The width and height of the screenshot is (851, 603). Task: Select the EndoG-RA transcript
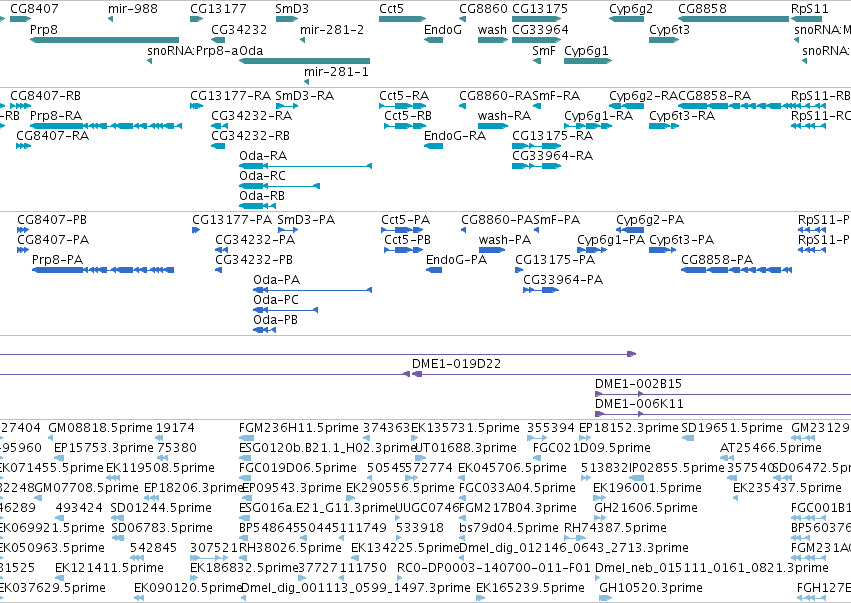(x=434, y=145)
